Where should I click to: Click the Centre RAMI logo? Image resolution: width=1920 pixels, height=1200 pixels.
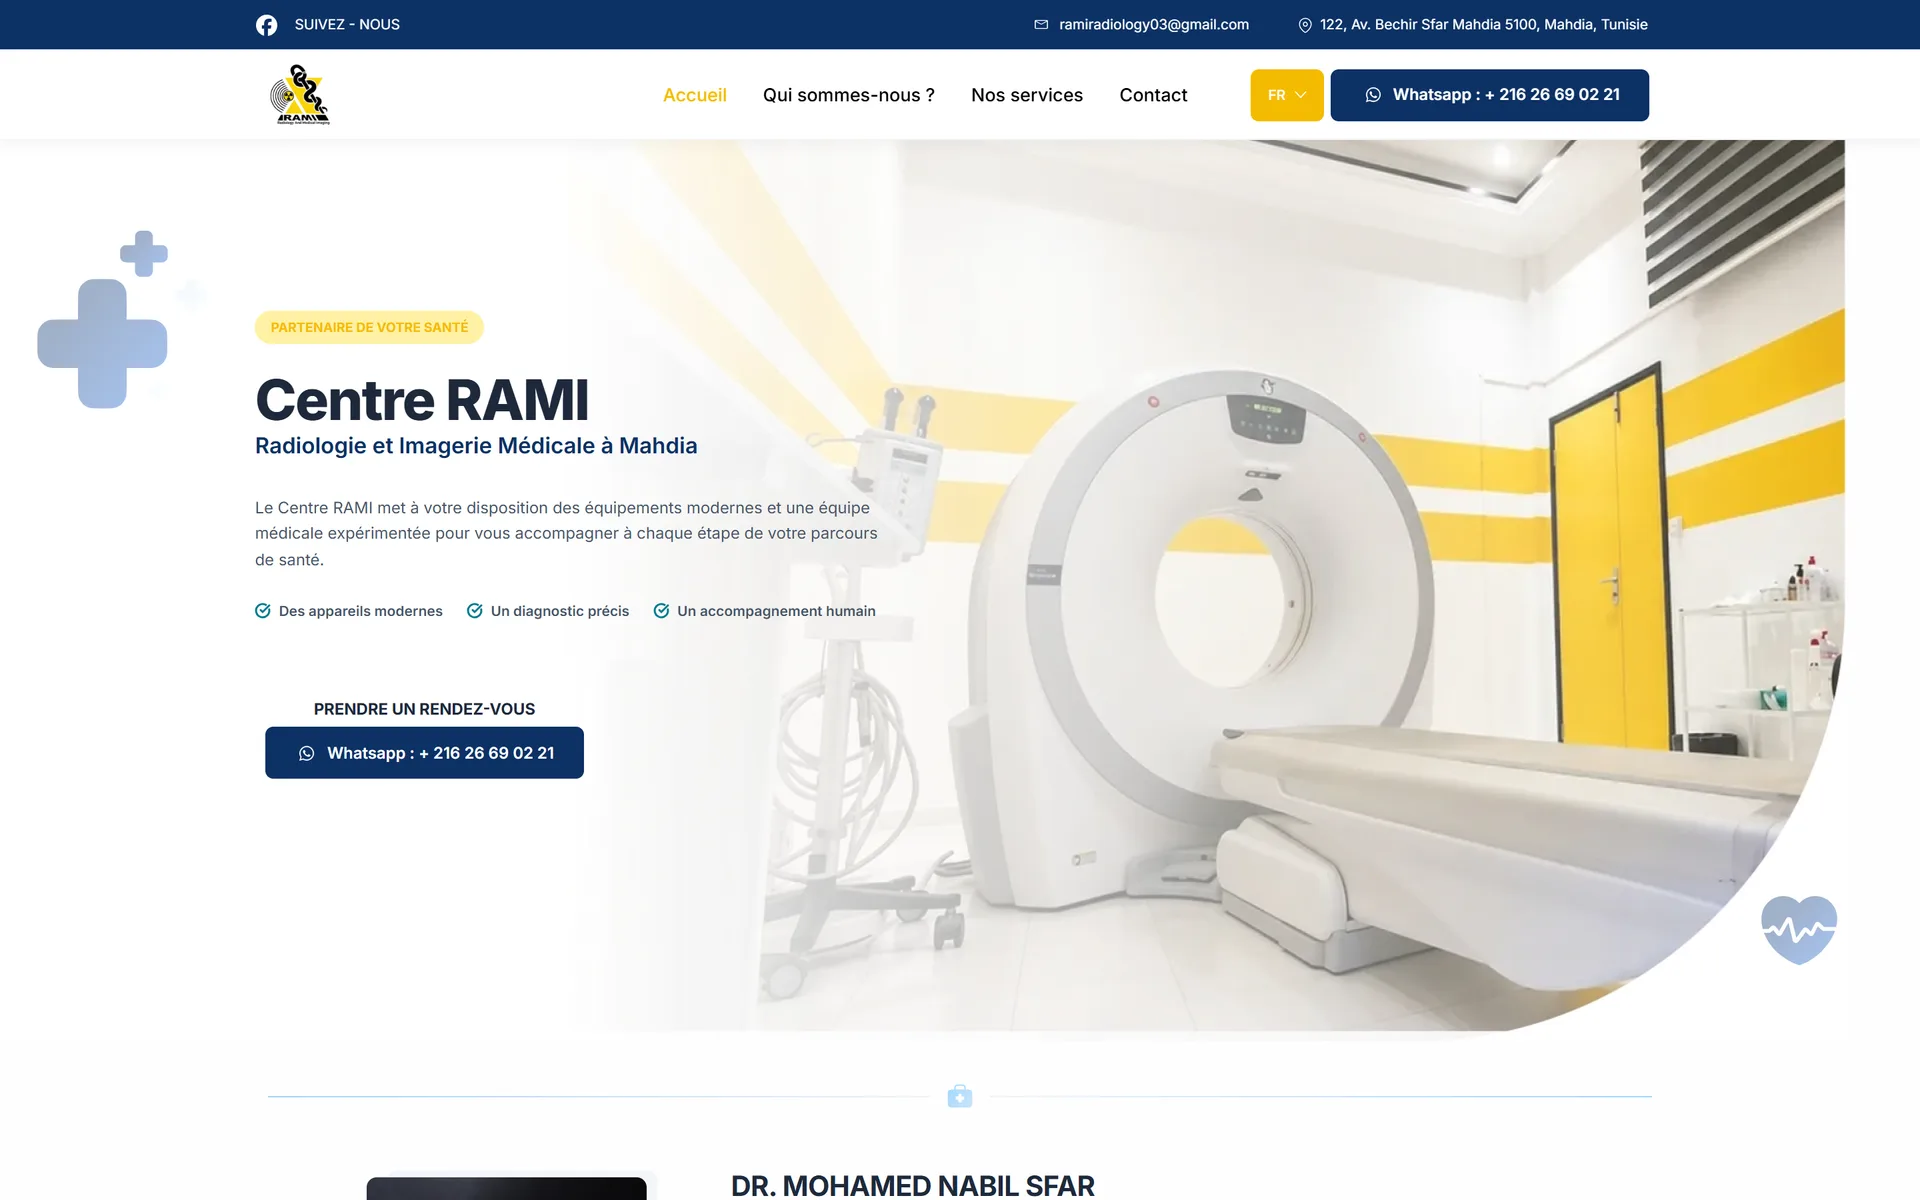point(300,95)
